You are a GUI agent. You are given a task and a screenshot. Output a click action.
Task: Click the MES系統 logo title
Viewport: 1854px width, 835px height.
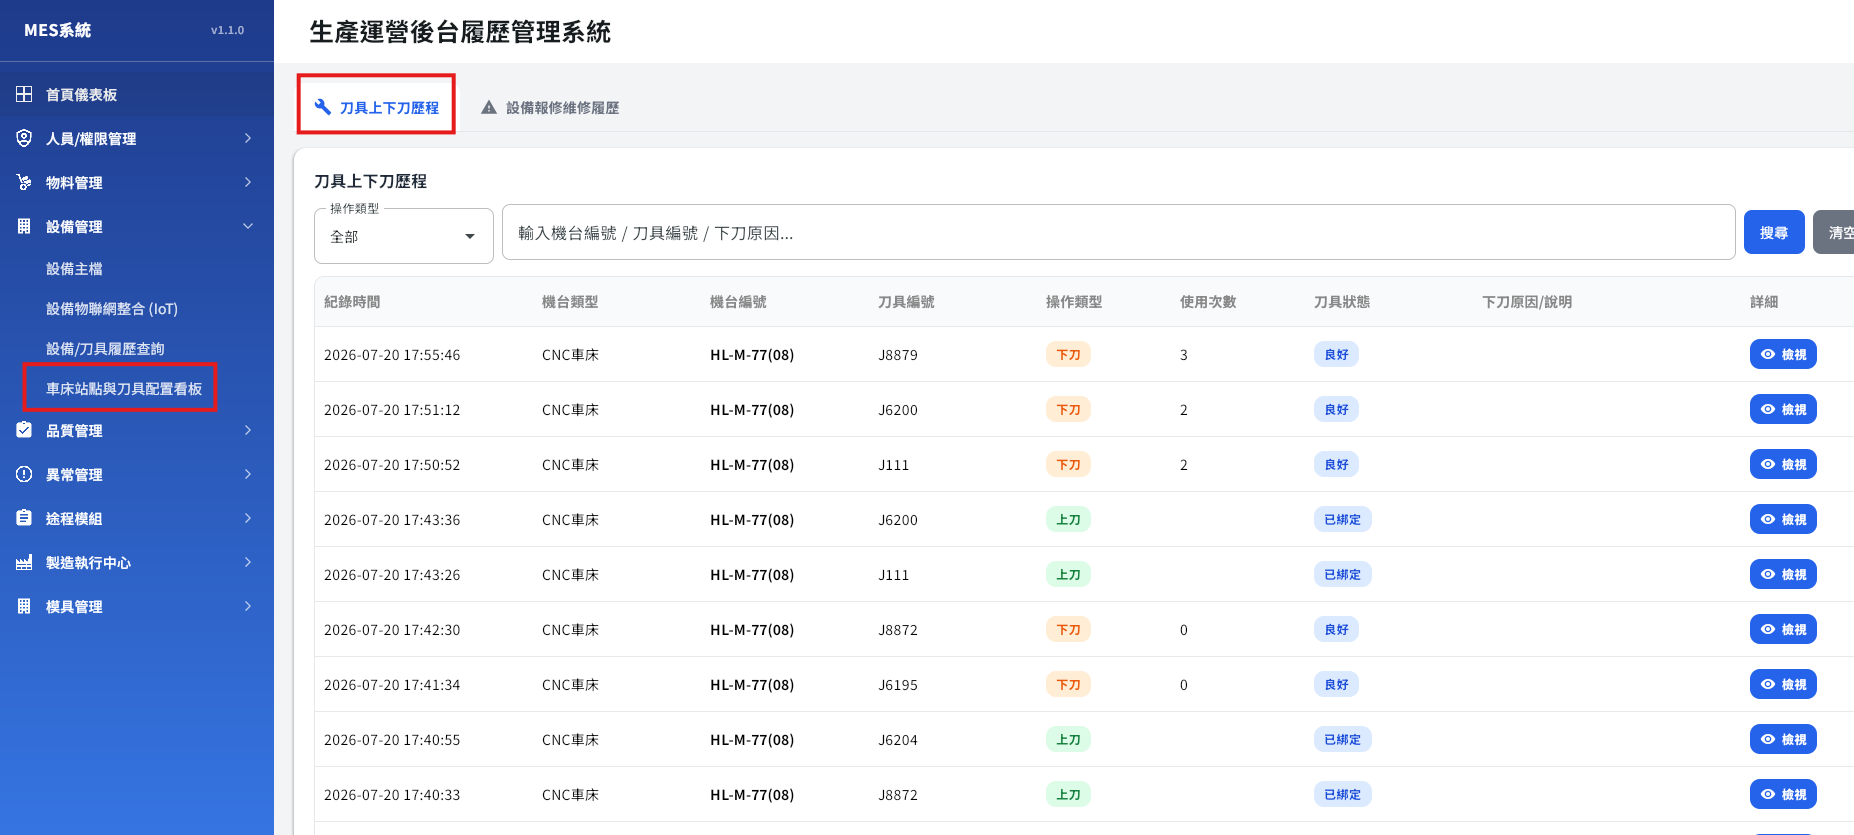pos(57,30)
